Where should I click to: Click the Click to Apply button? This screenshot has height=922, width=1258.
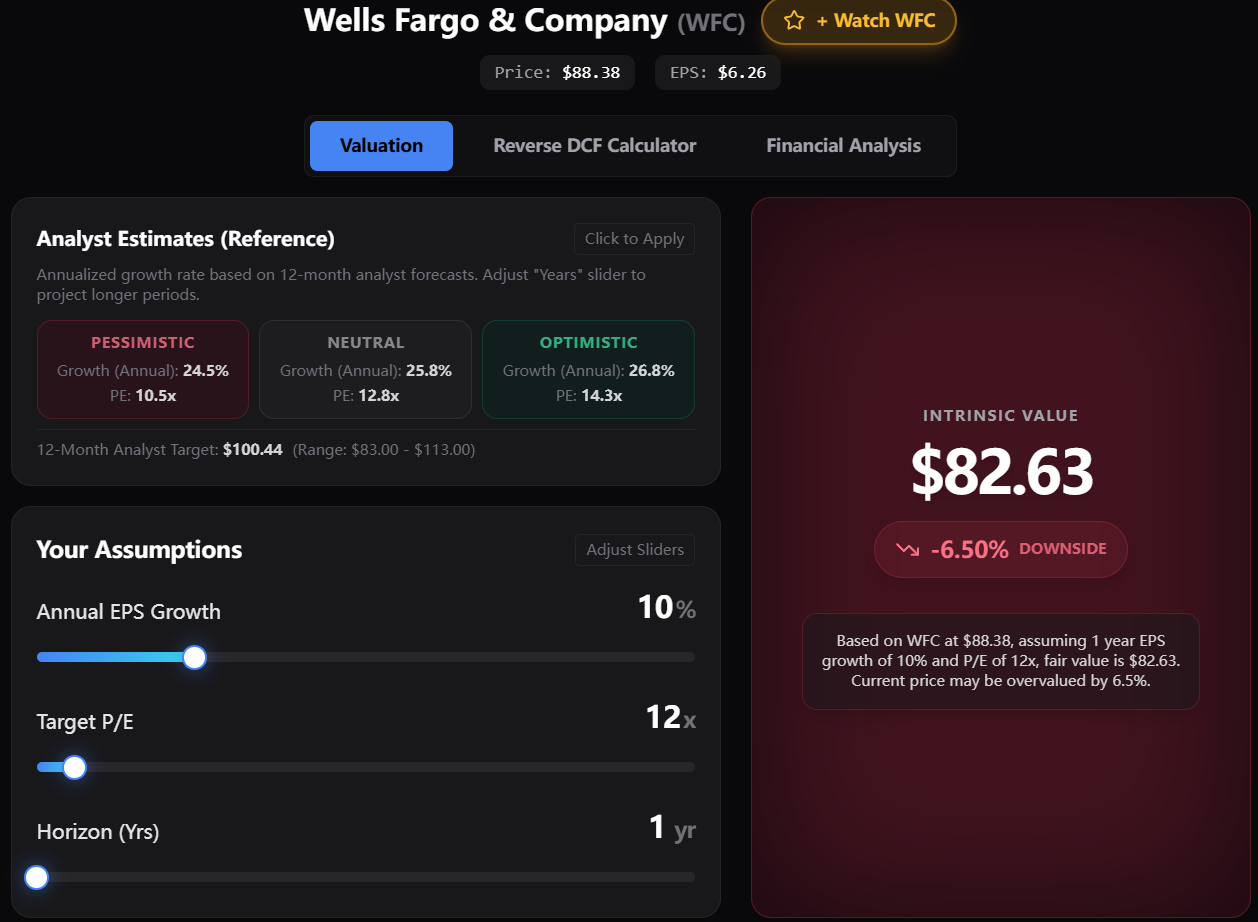click(634, 239)
